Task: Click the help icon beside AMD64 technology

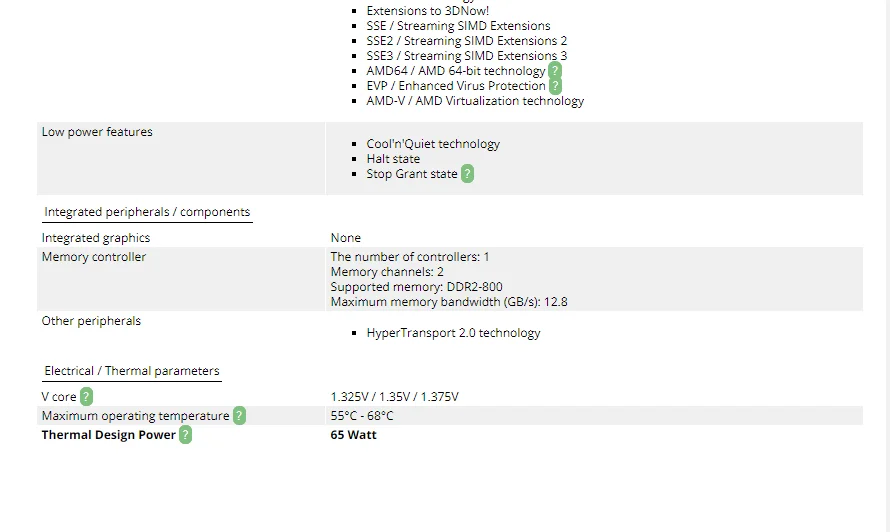Action: tap(555, 71)
